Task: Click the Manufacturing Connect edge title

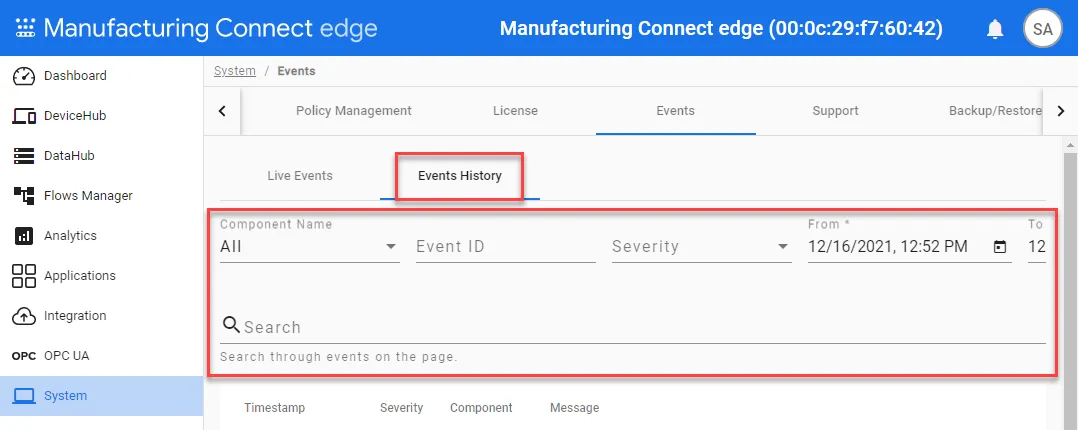Action: (x=211, y=28)
